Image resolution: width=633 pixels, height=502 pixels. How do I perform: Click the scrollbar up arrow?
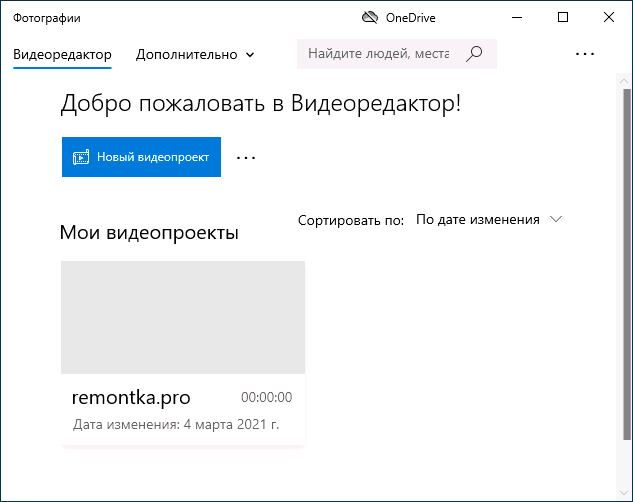(x=624, y=81)
